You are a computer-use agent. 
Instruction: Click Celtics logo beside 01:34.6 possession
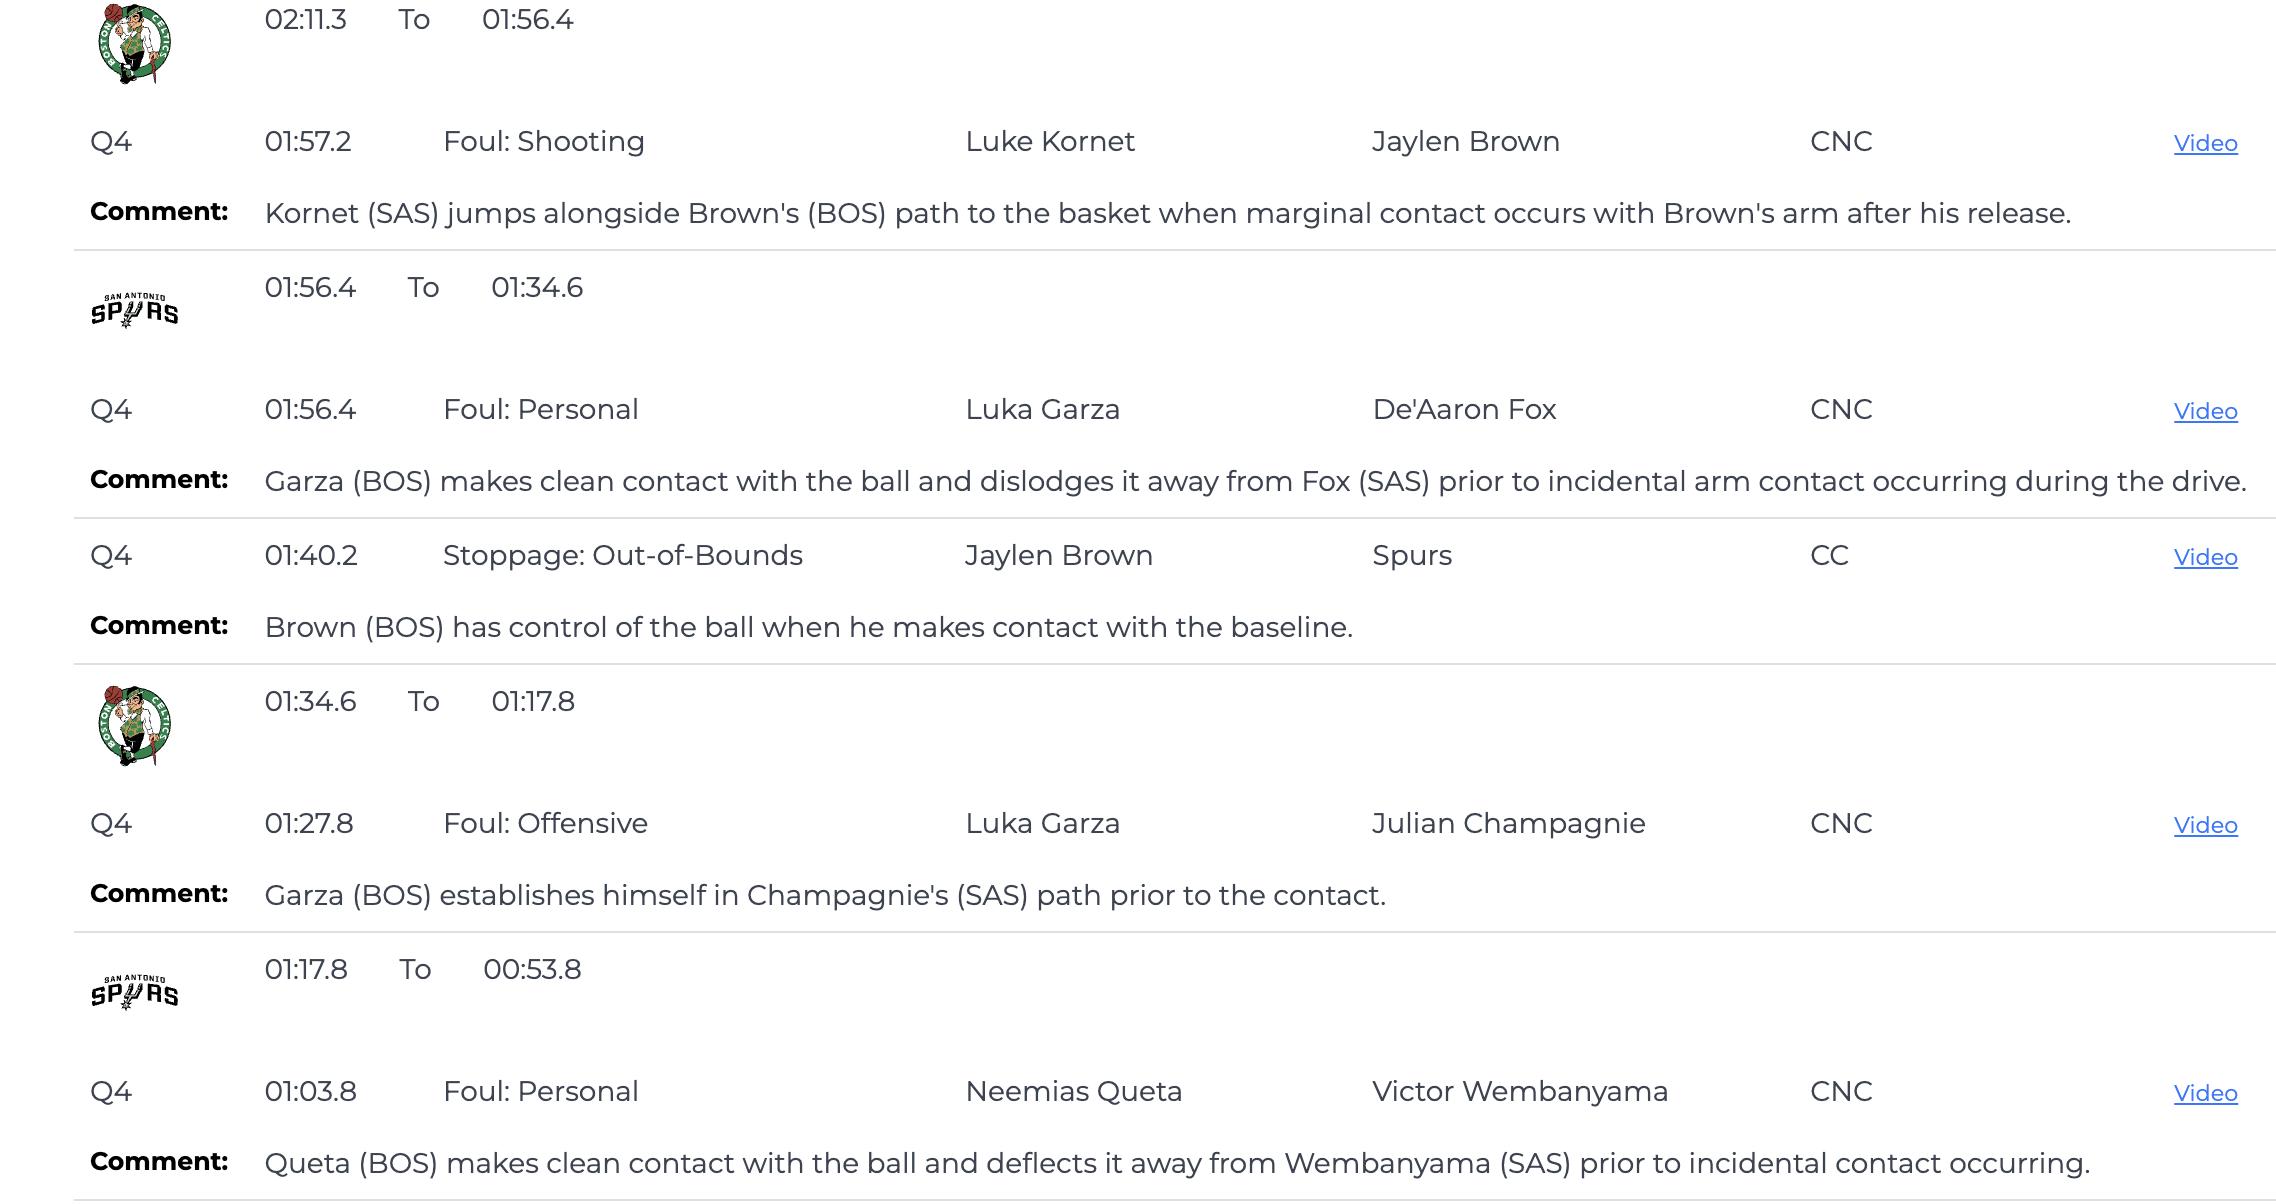pos(134,725)
